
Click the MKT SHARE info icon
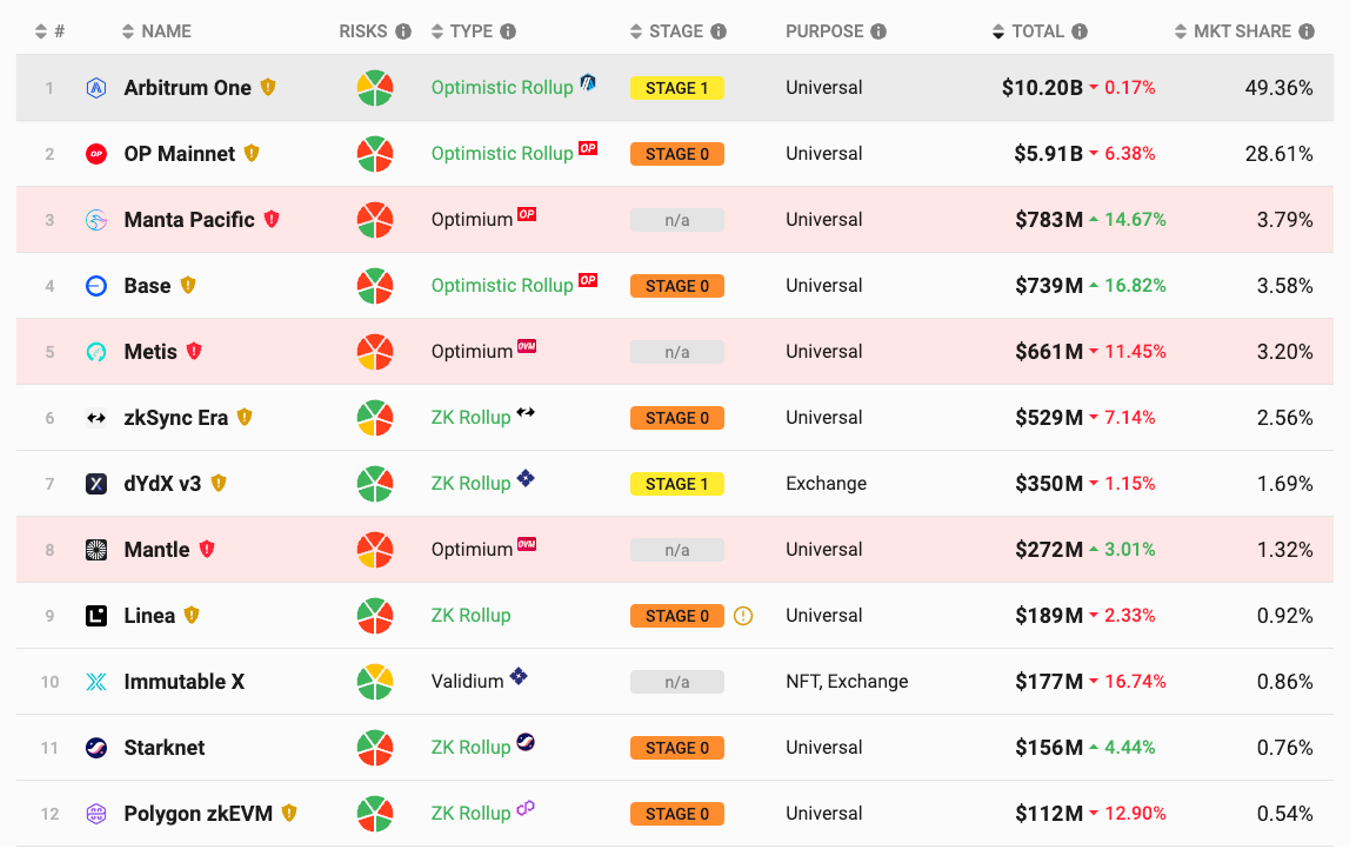pyautogui.click(x=1306, y=32)
